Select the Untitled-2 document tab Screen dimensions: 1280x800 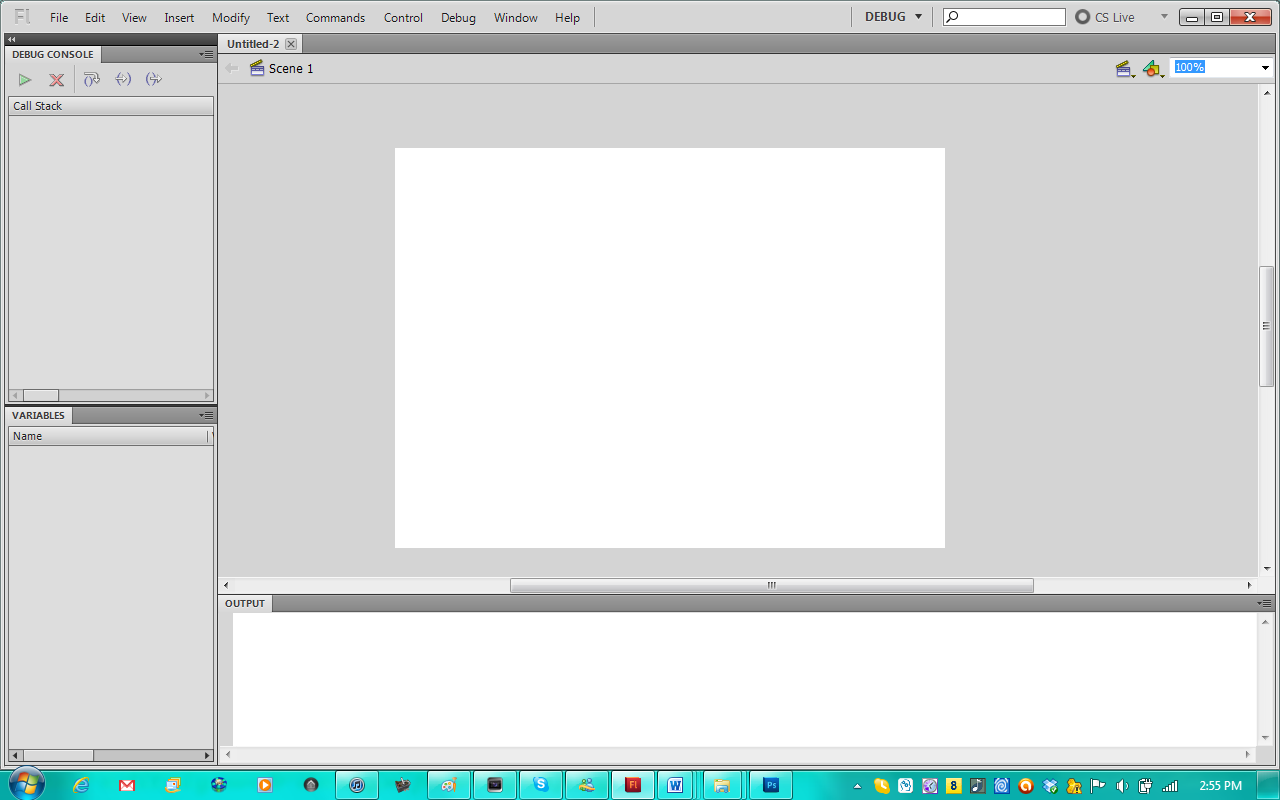pos(253,44)
